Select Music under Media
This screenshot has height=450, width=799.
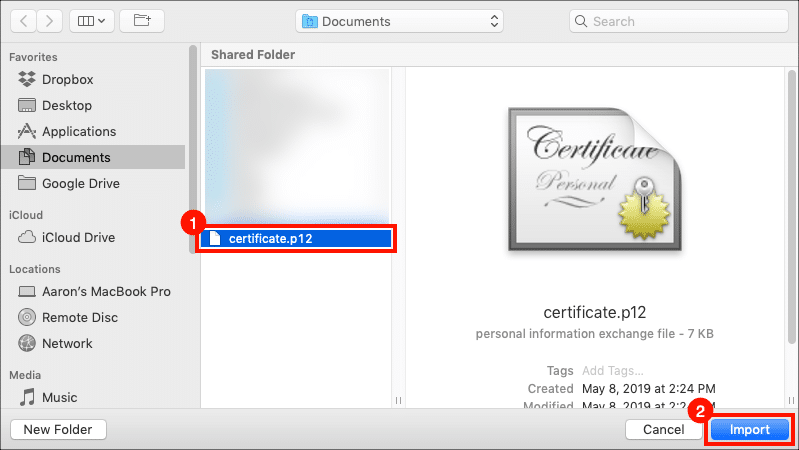(59, 397)
